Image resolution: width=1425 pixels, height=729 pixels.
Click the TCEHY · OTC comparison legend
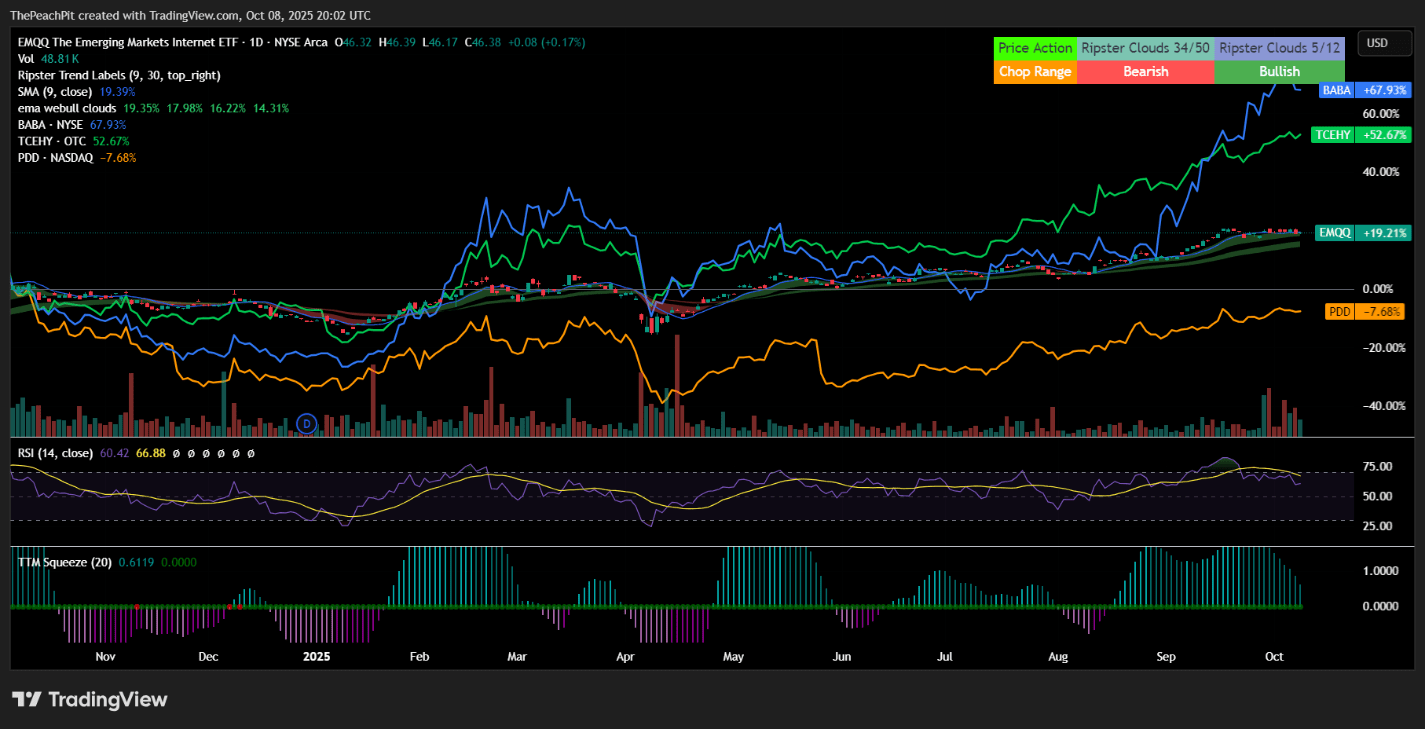[x=53, y=141]
